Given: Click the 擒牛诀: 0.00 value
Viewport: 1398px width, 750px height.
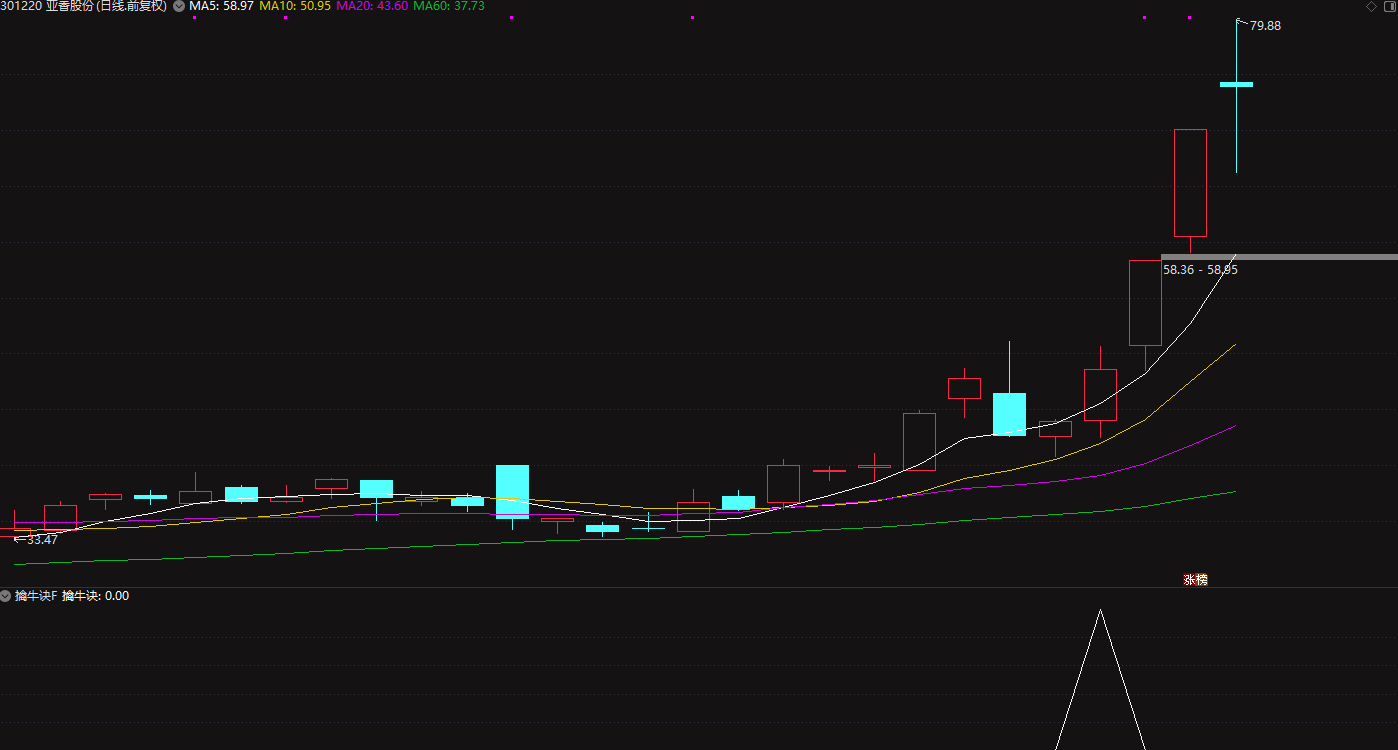Looking at the screenshot, I should point(95,596).
